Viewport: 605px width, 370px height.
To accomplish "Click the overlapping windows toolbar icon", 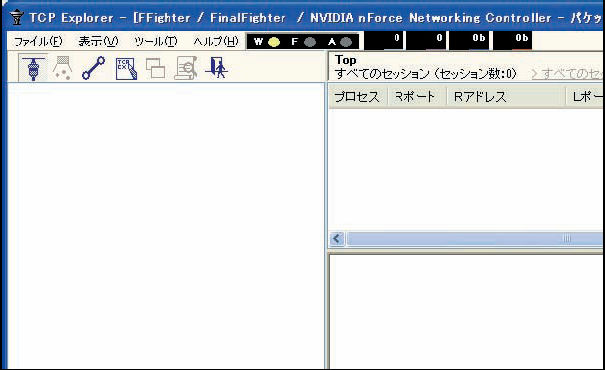I will point(155,68).
